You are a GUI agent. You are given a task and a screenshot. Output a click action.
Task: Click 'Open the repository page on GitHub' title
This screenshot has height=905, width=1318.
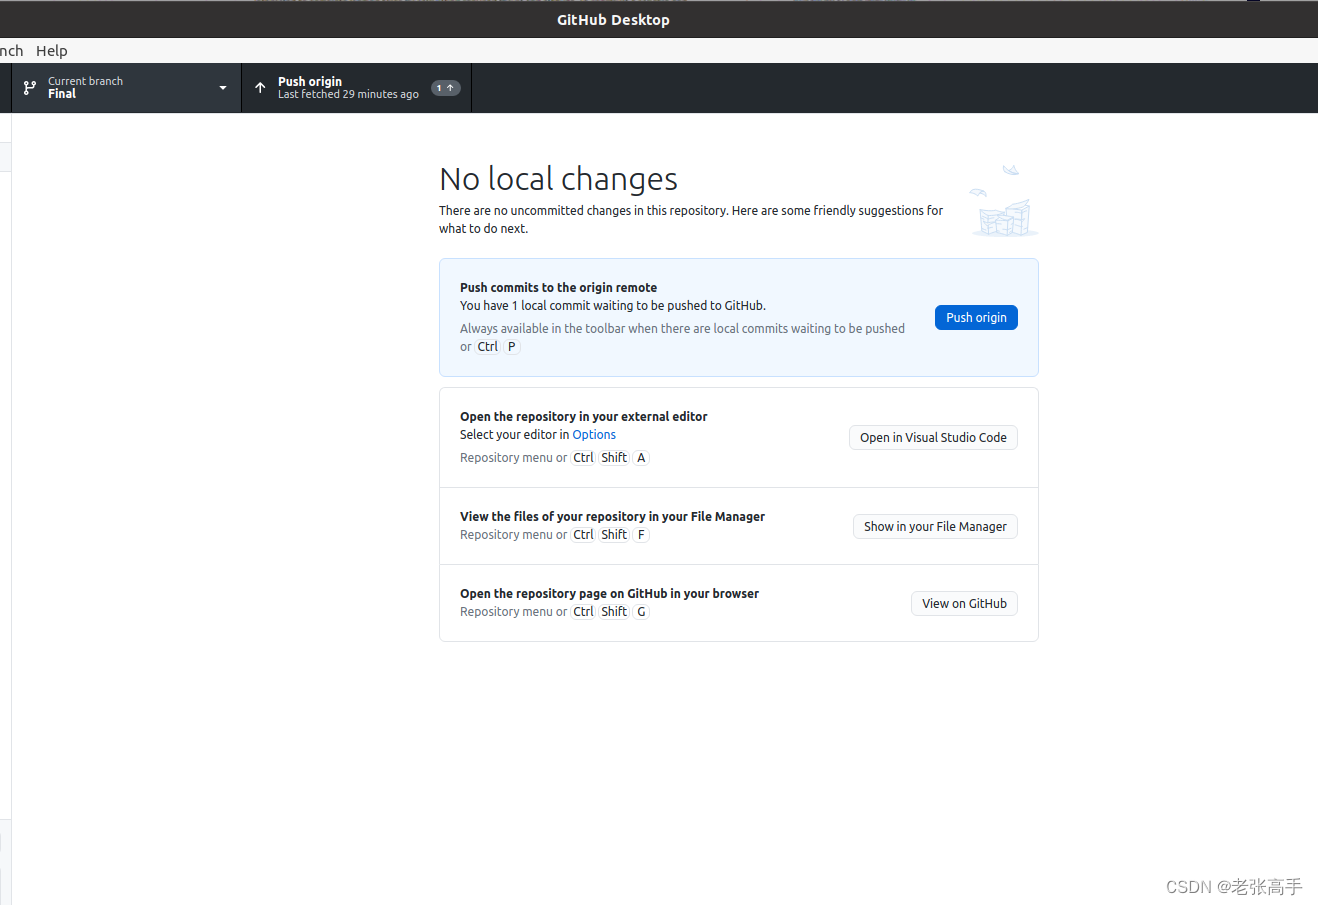(609, 594)
